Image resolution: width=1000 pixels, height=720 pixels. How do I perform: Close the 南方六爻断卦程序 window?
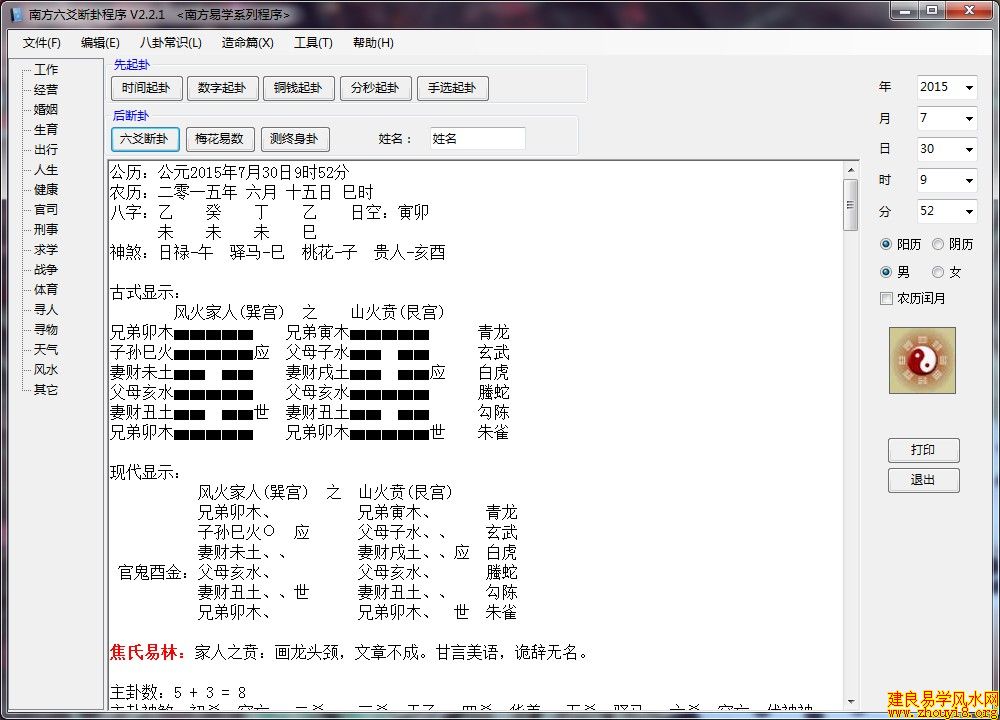pyautogui.click(x=969, y=11)
